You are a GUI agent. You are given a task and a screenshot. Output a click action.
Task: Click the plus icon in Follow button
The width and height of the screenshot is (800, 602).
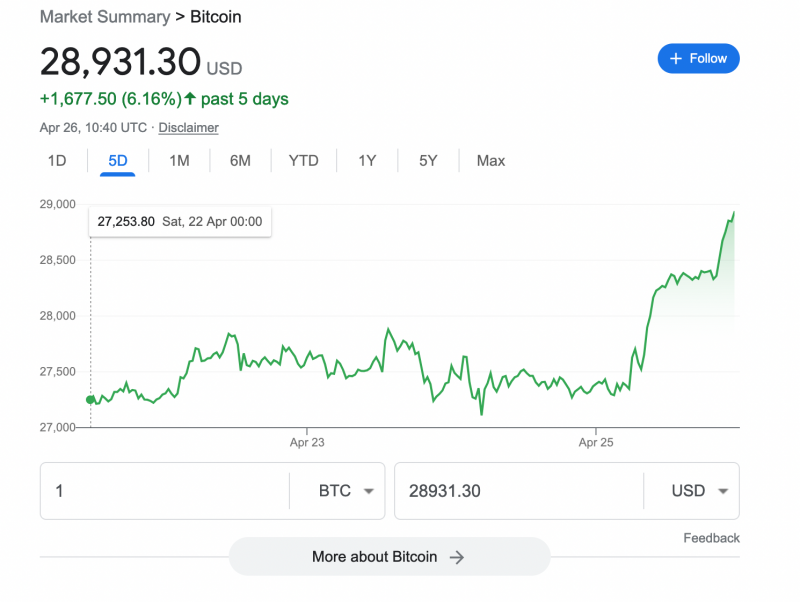pyautogui.click(x=676, y=59)
